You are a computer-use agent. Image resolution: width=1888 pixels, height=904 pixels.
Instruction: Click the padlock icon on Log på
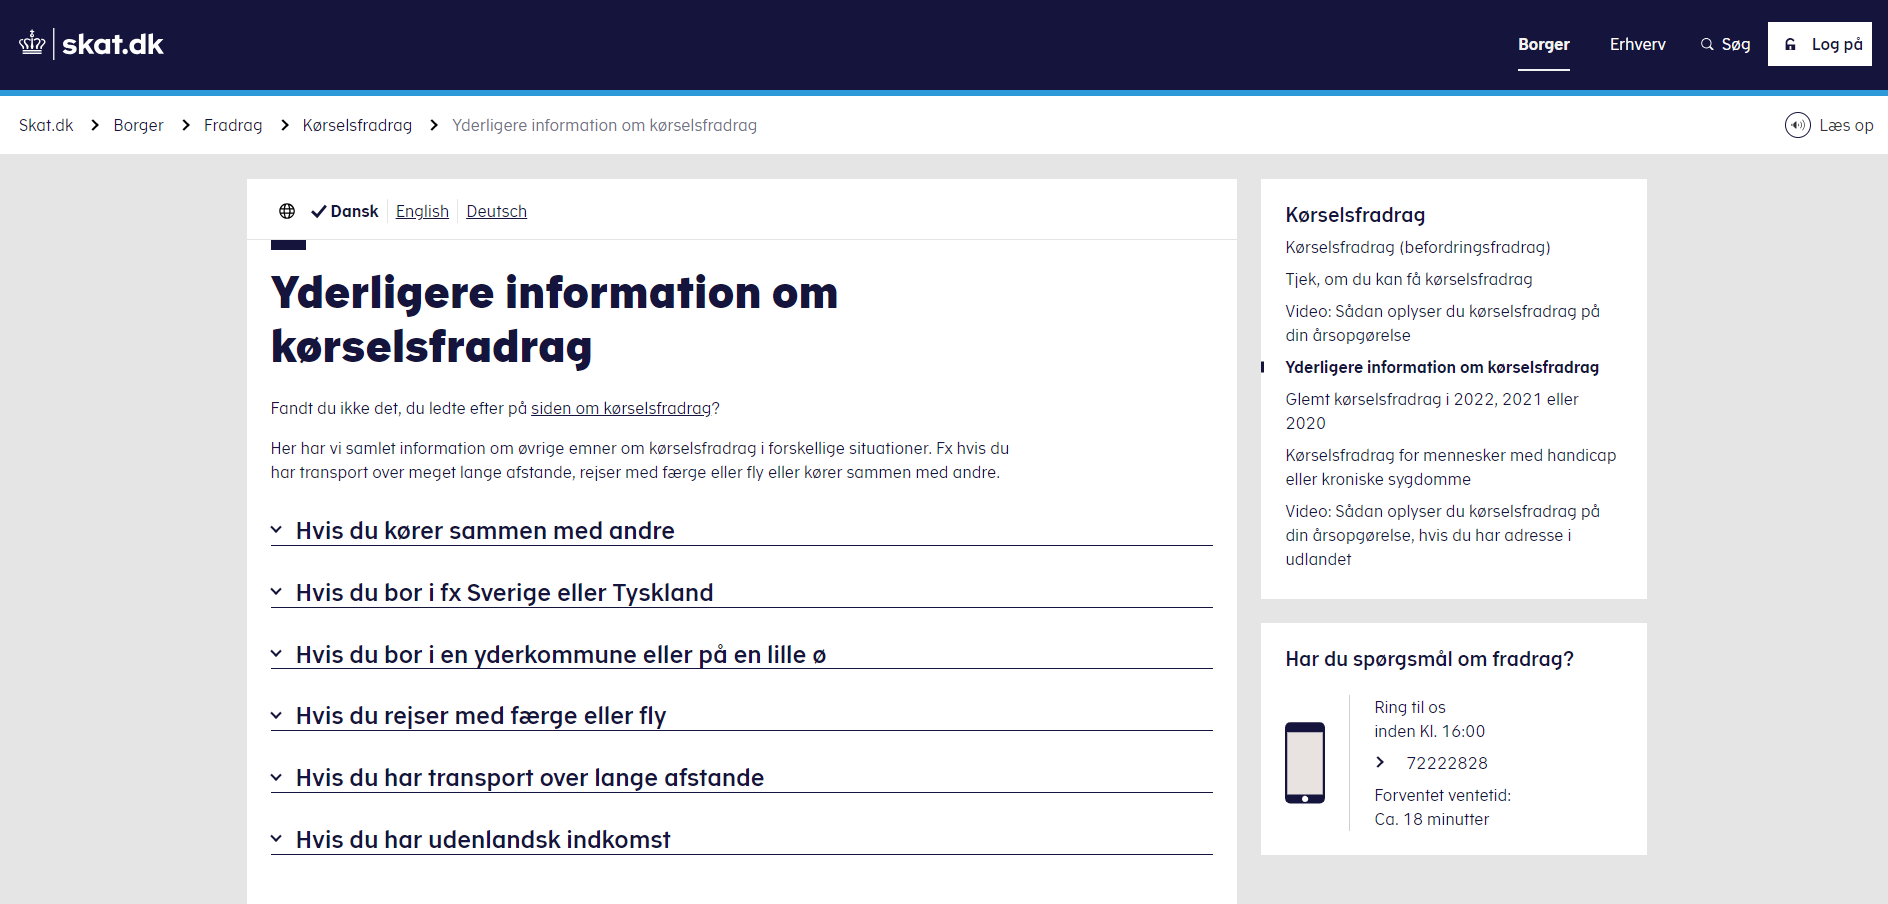[x=1790, y=44]
